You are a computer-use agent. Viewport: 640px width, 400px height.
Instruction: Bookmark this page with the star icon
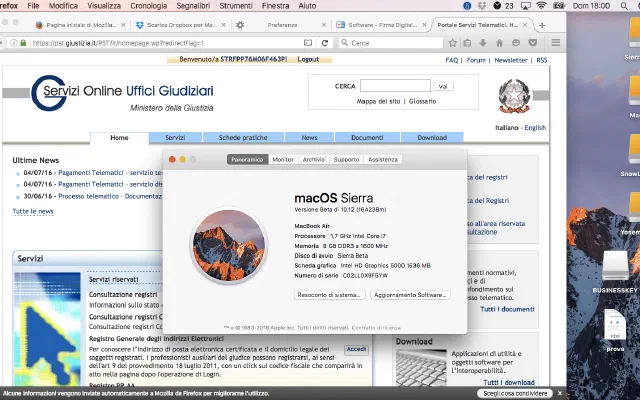(x=452, y=43)
